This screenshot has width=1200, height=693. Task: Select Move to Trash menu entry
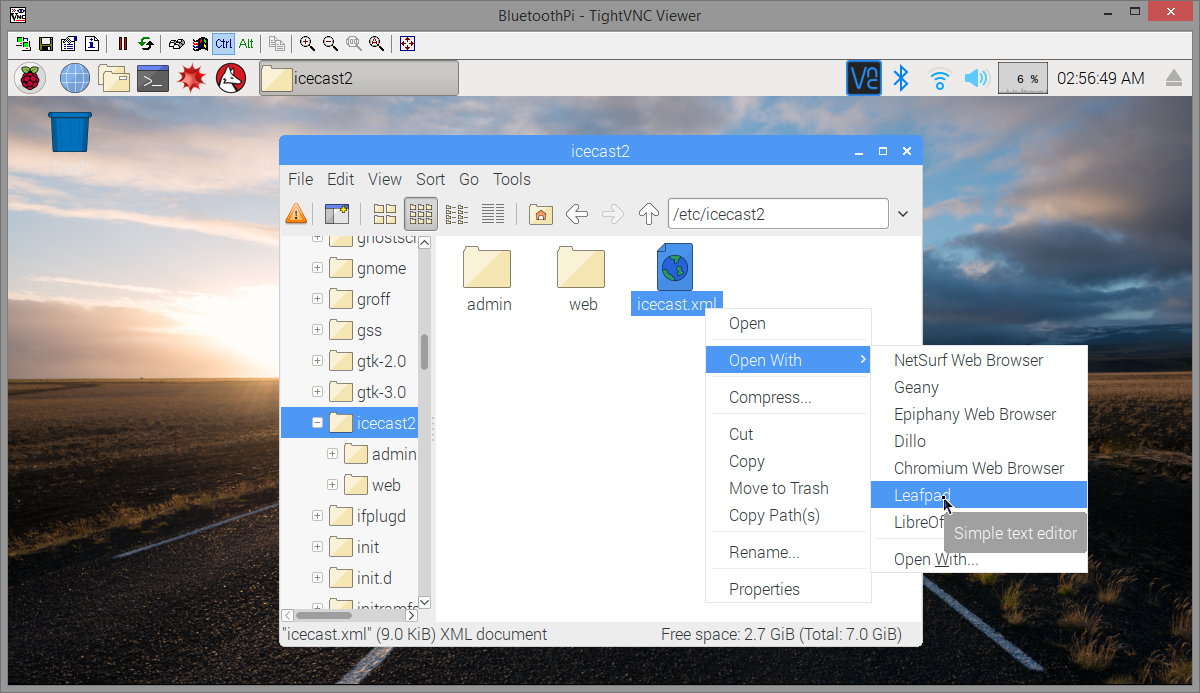click(x=788, y=488)
